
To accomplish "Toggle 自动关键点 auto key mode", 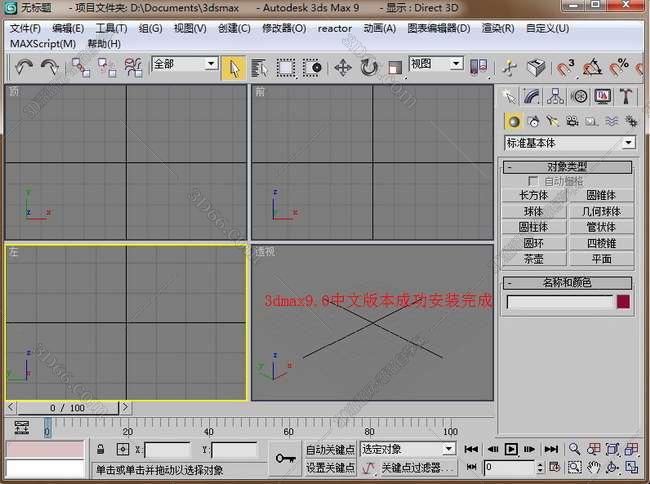I will click(330, 450).
